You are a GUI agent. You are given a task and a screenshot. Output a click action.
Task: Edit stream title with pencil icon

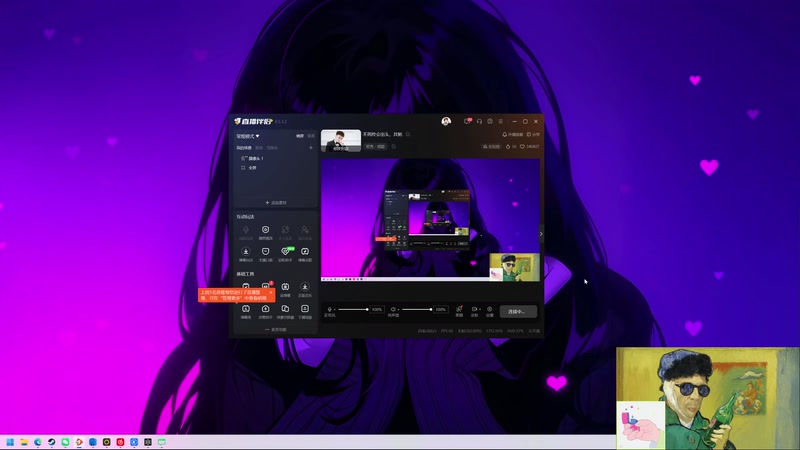pyautogui.click(x=408, y=135)
